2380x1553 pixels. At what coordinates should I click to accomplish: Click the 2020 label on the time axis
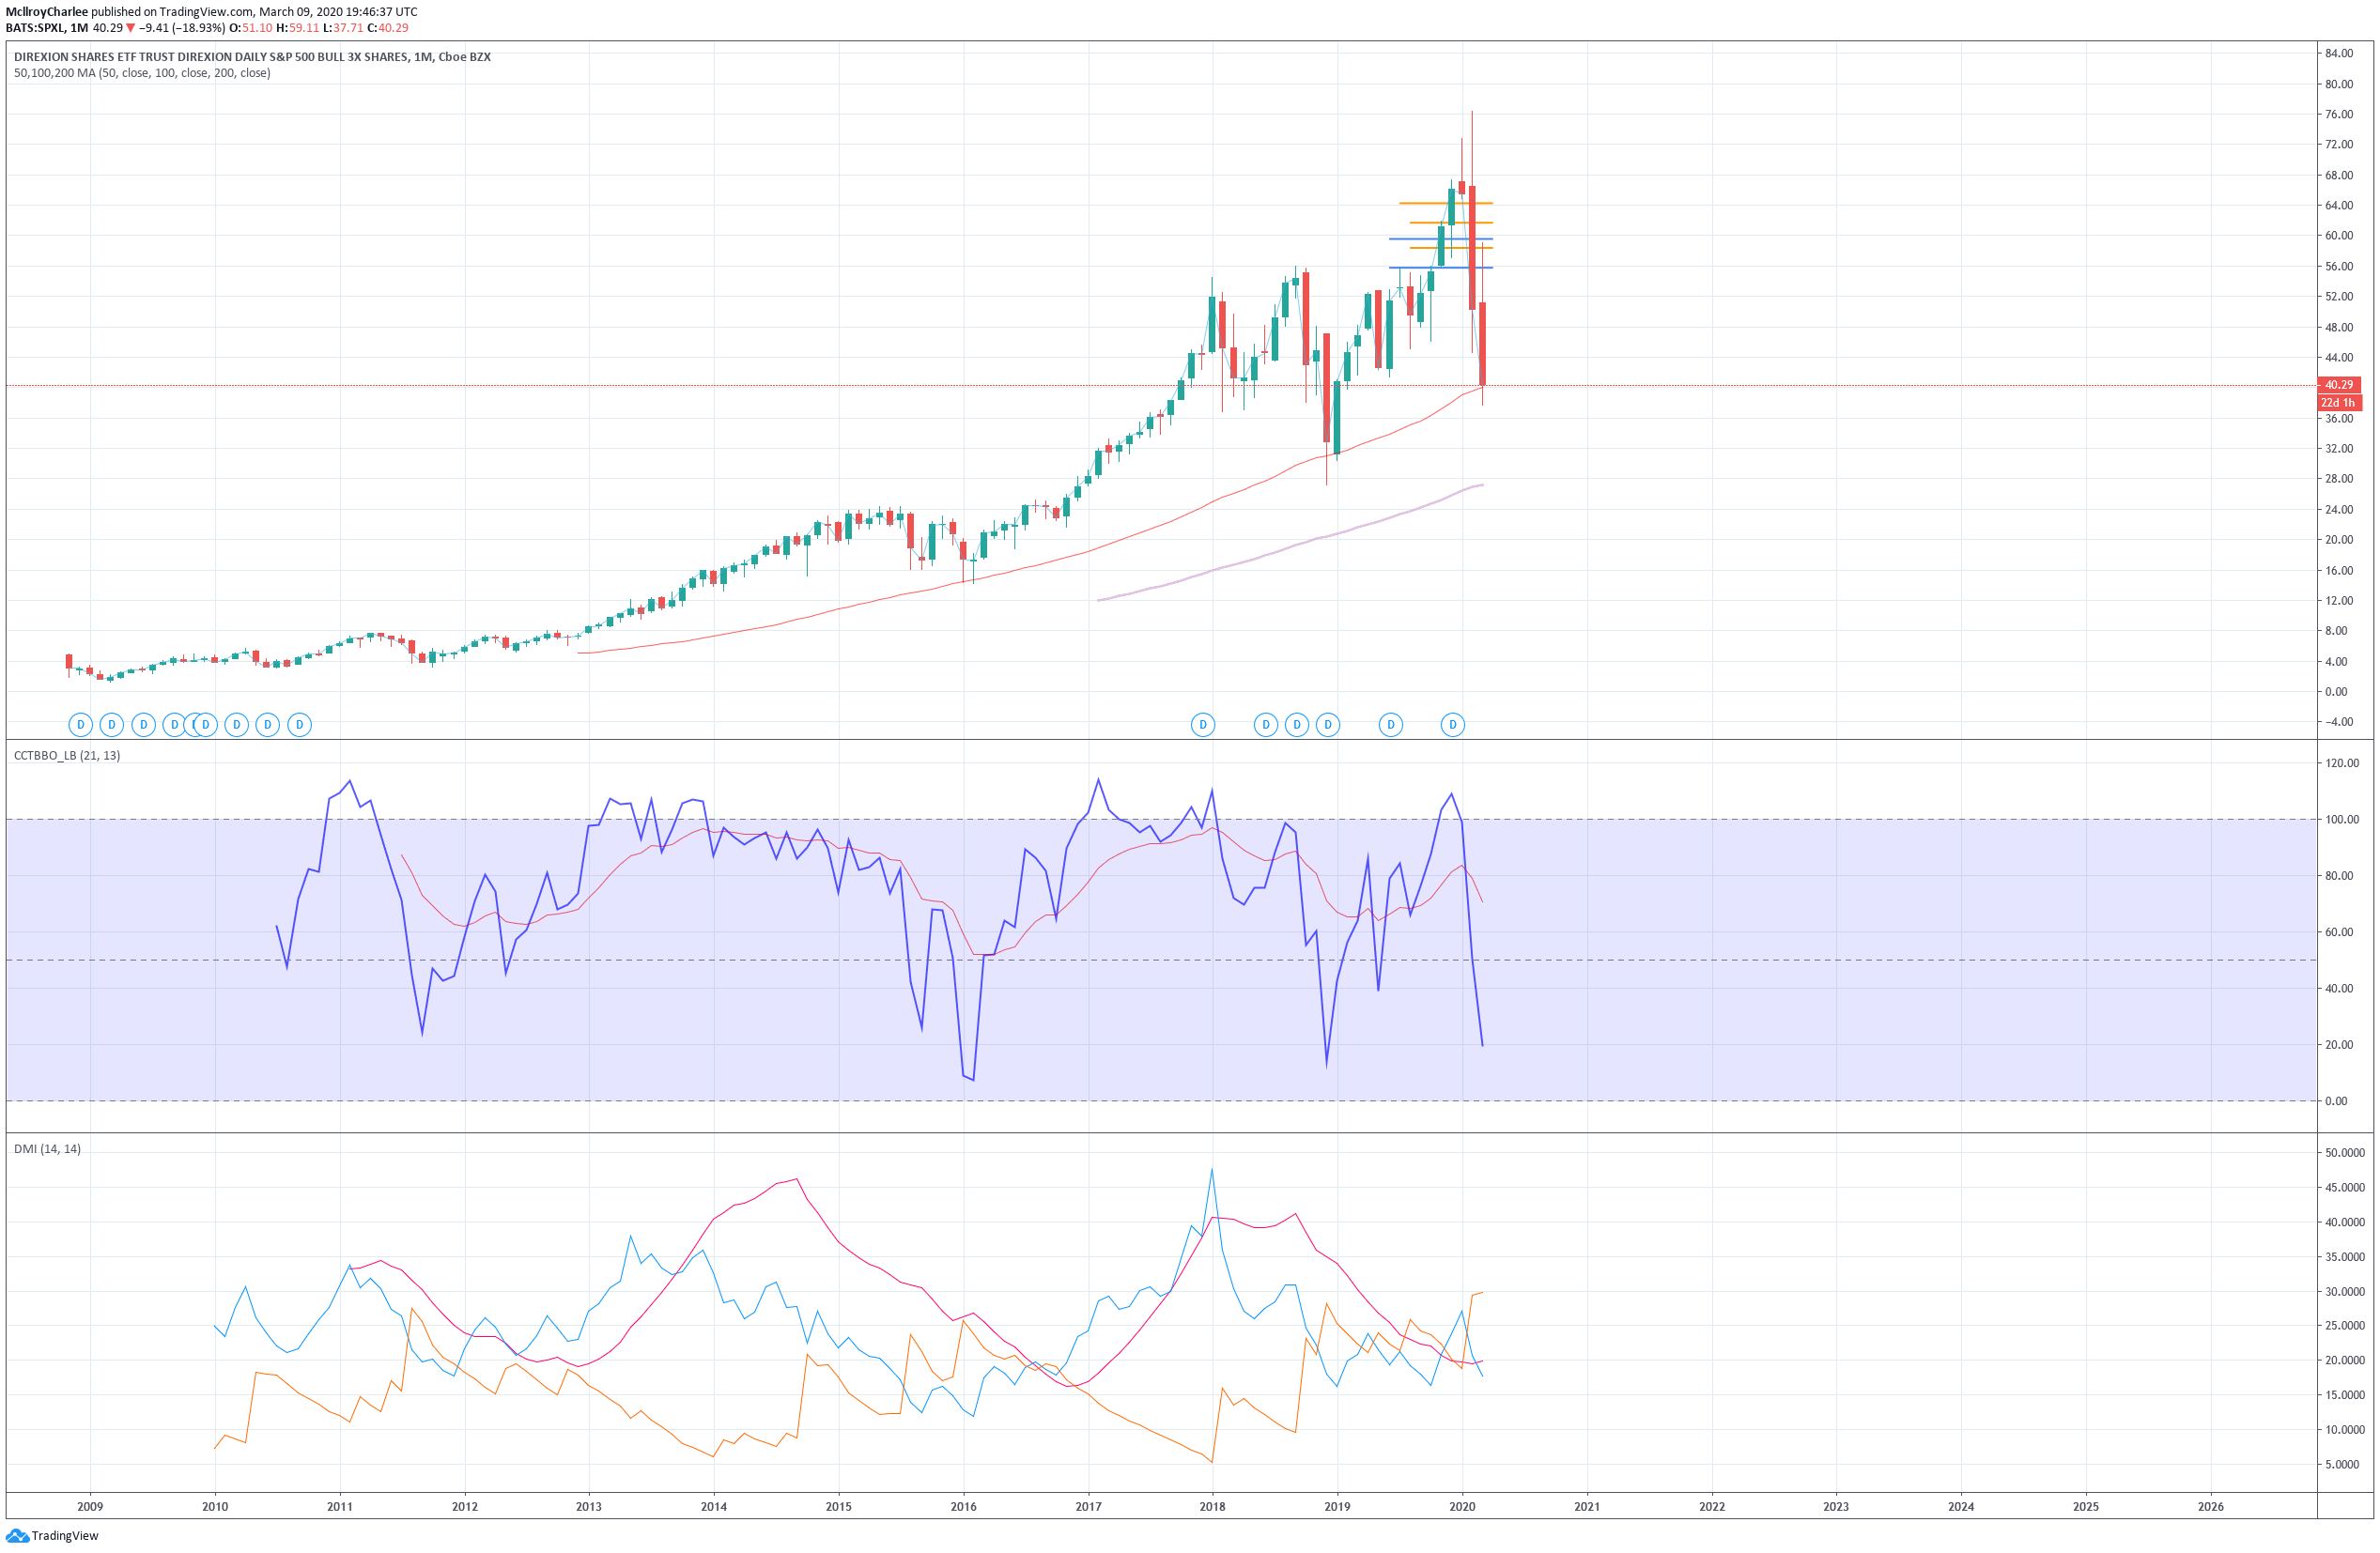click(x=1462, y=1506)
